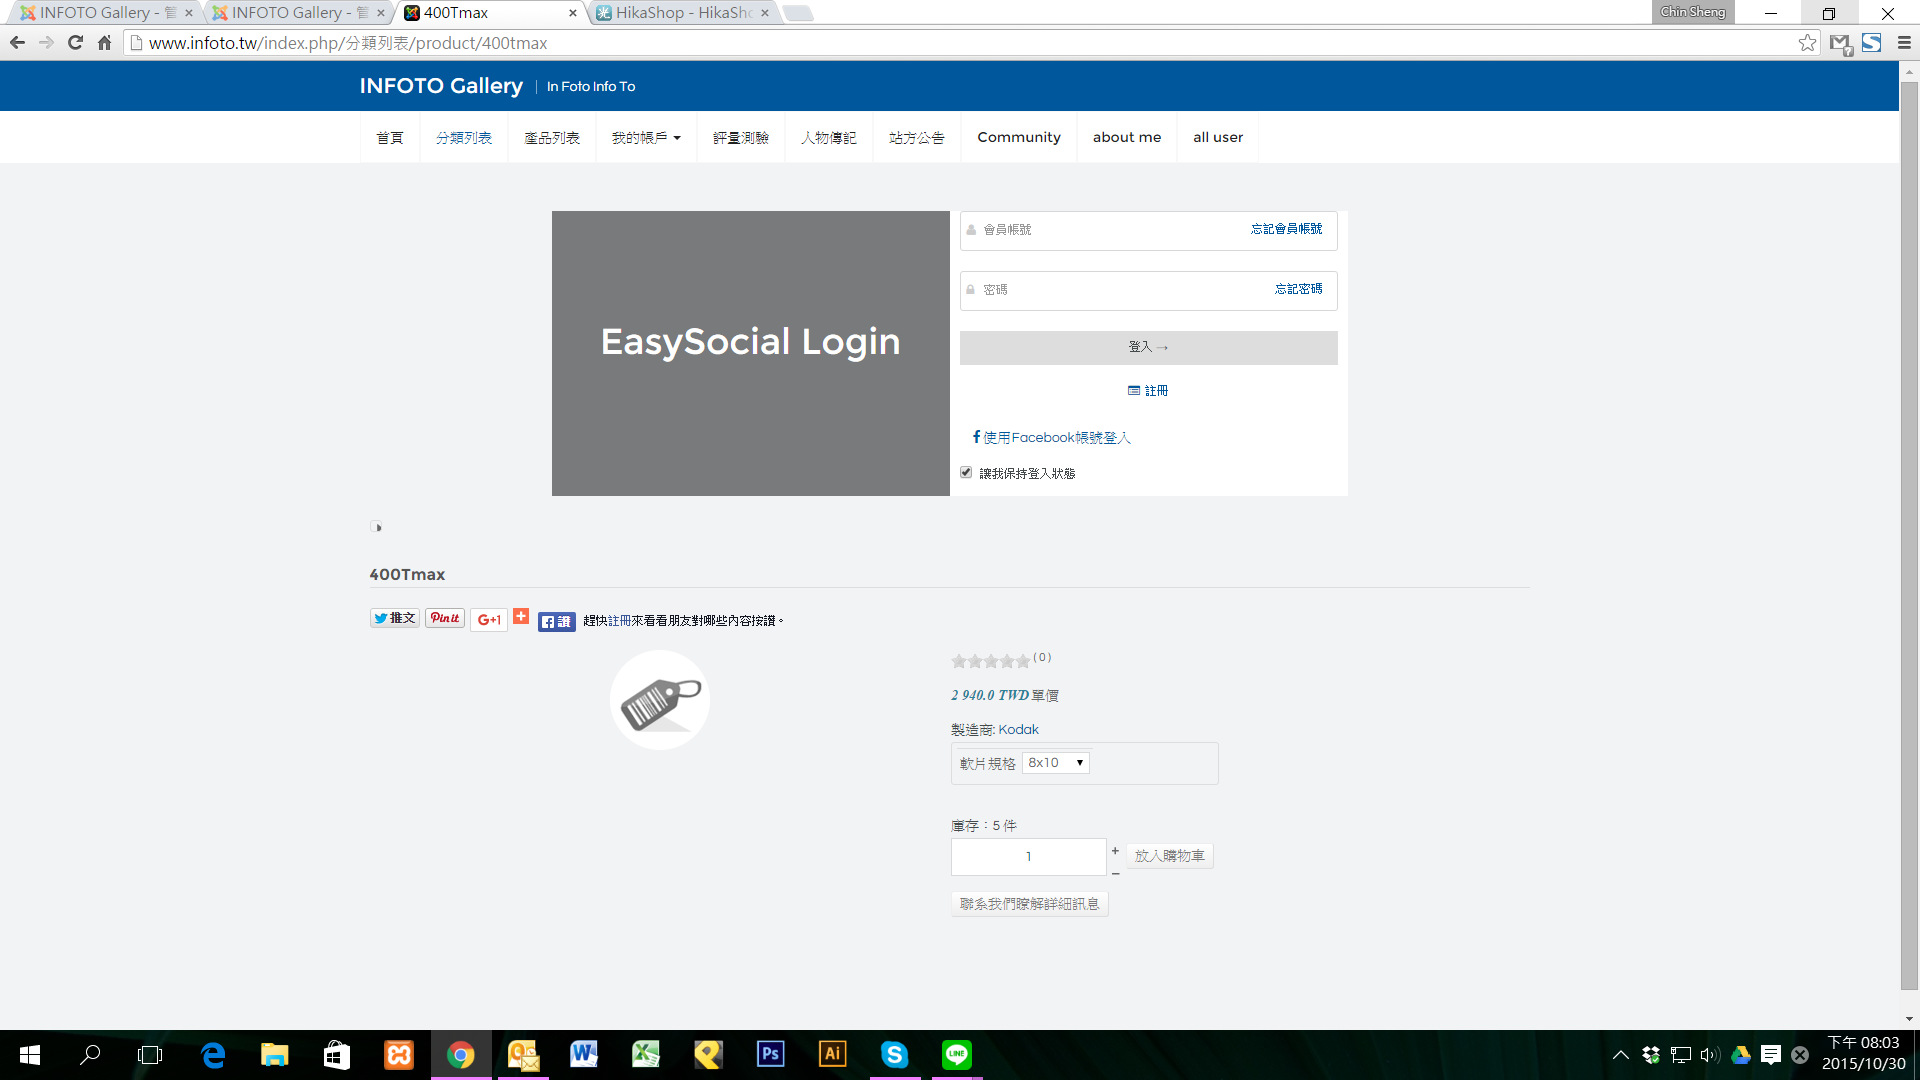Click the Facebook like button
The image size is (1920, 1080).
[x=556, y=622]
